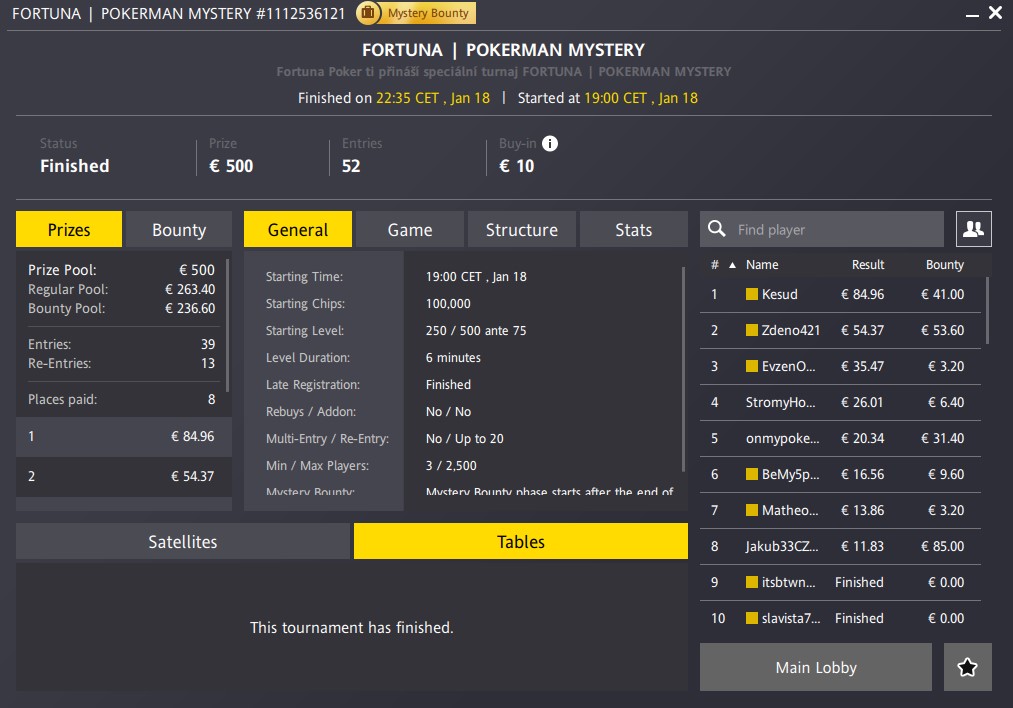1013x708 pixels.
Task: Click the Places paid value 8
Action: [211, 400]
